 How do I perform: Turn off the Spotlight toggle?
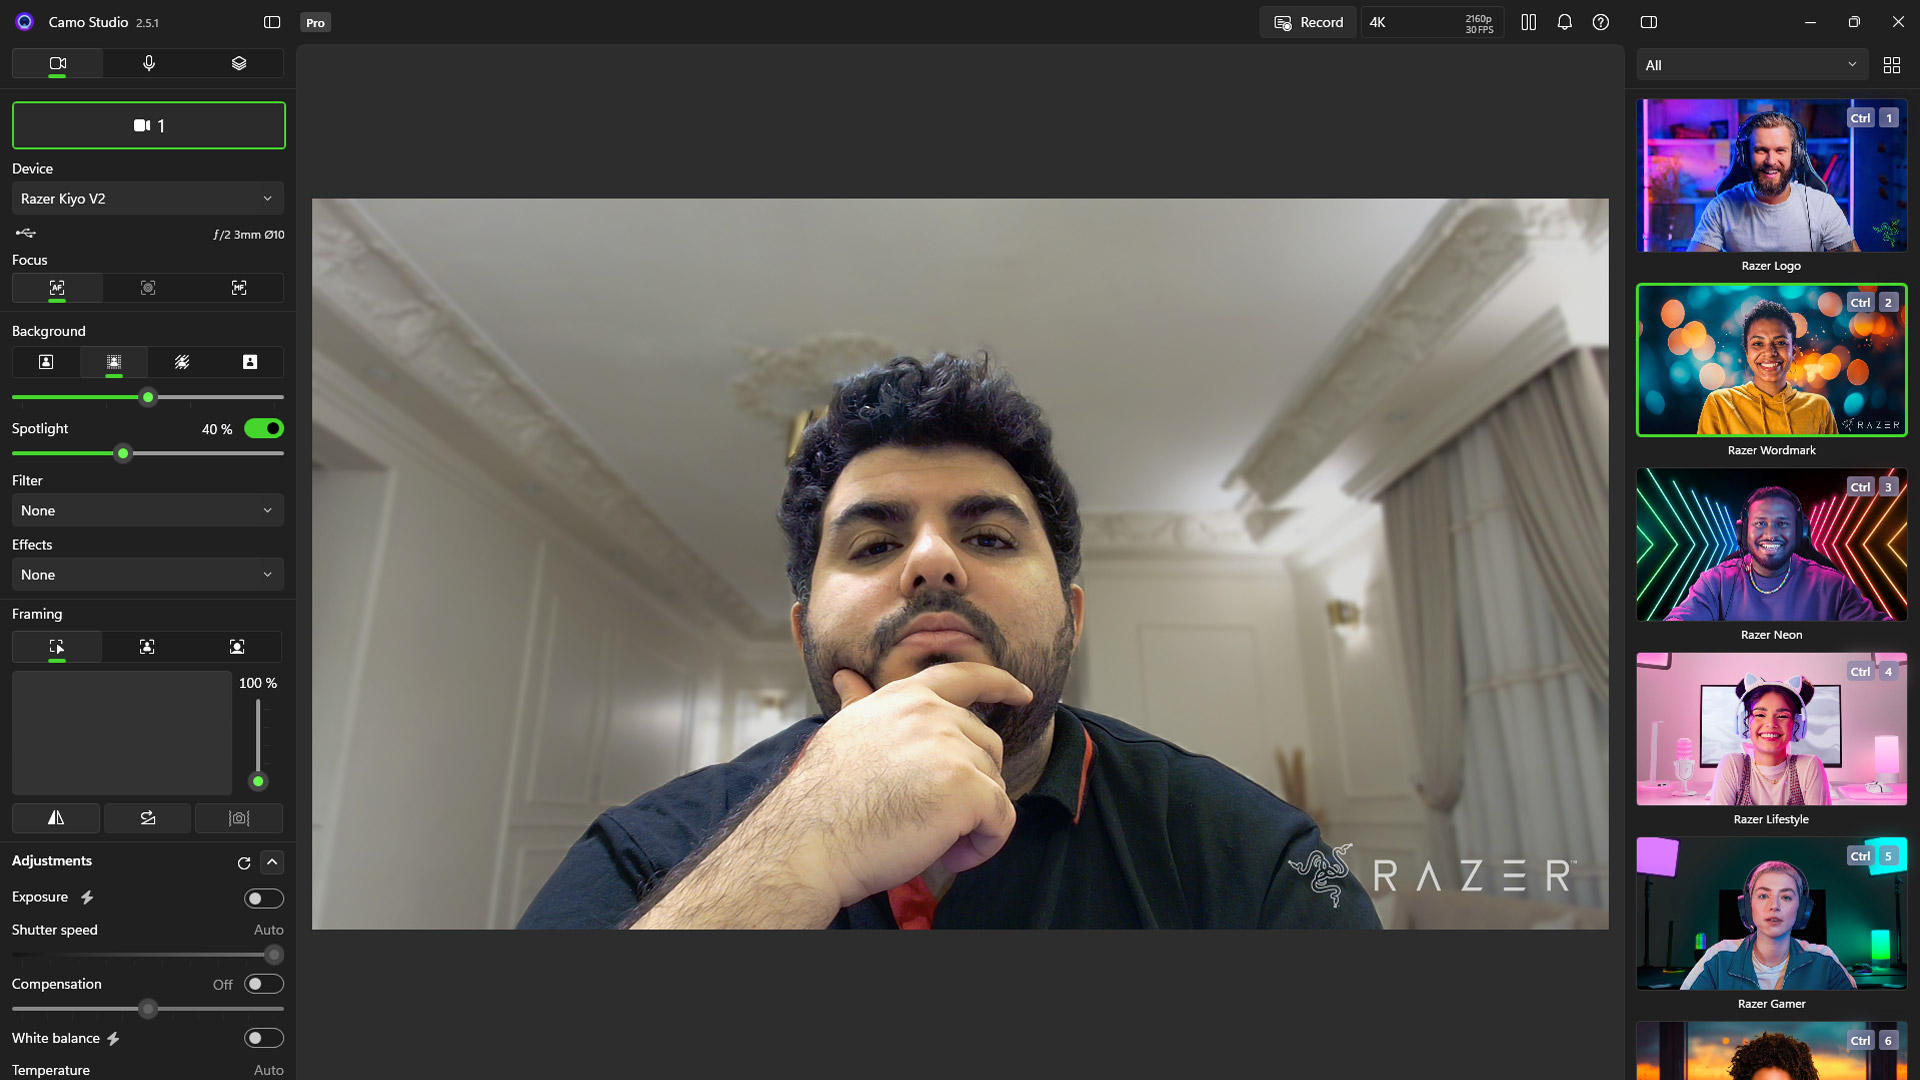[x=264, y=429]
